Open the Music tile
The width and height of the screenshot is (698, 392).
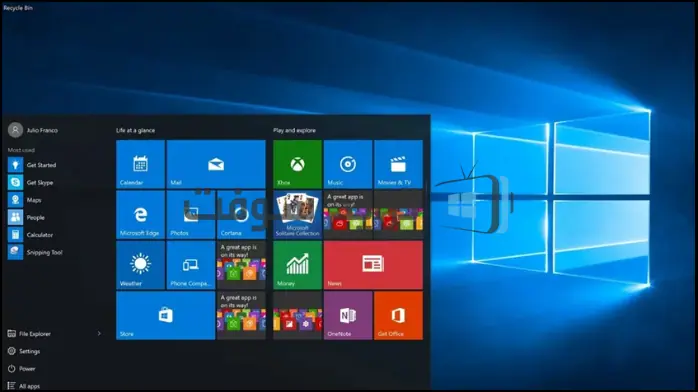pos(348,164)
